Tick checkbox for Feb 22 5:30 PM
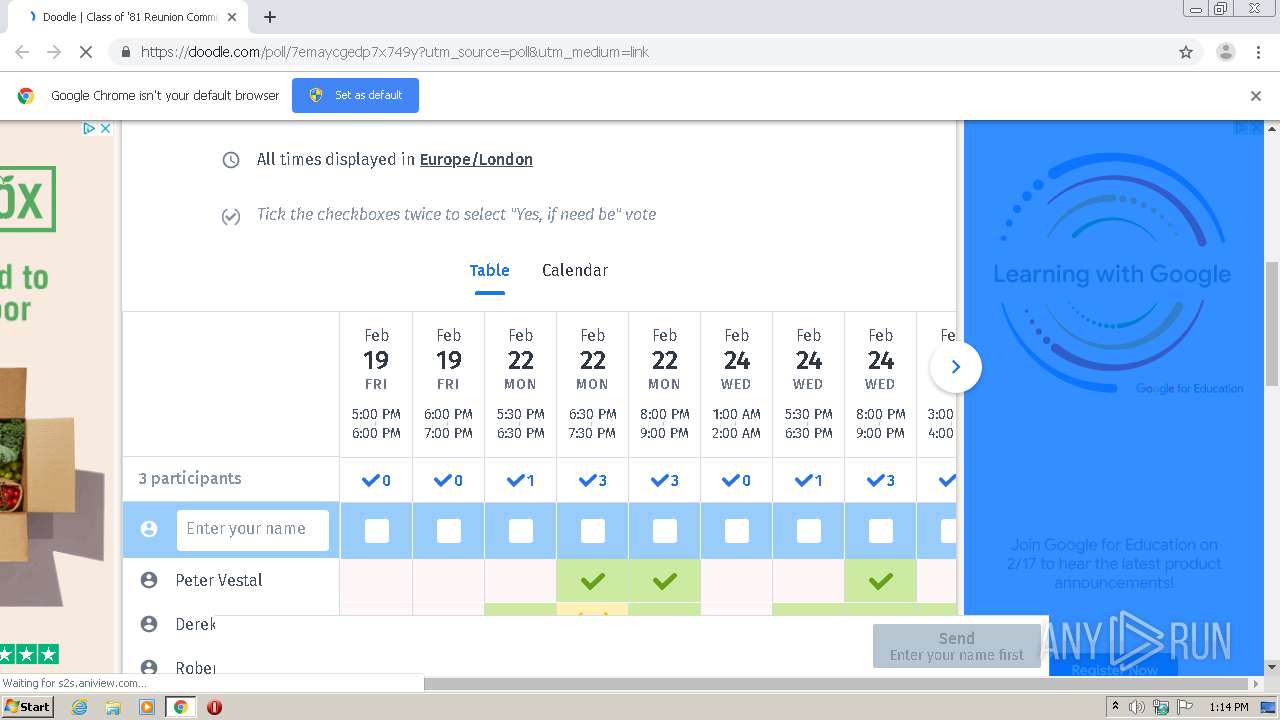The height and width of the screenshot is (720, 1280). click(x=521, y=531)
